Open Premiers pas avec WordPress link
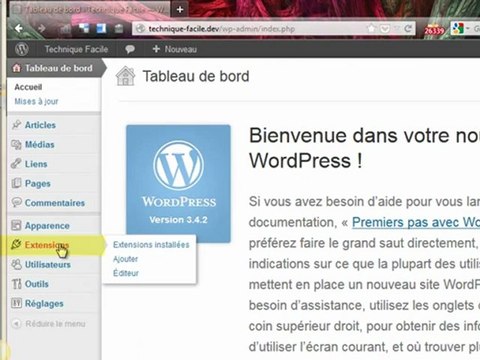This screenshot has height=360, width=480. (x=416, y=222)
